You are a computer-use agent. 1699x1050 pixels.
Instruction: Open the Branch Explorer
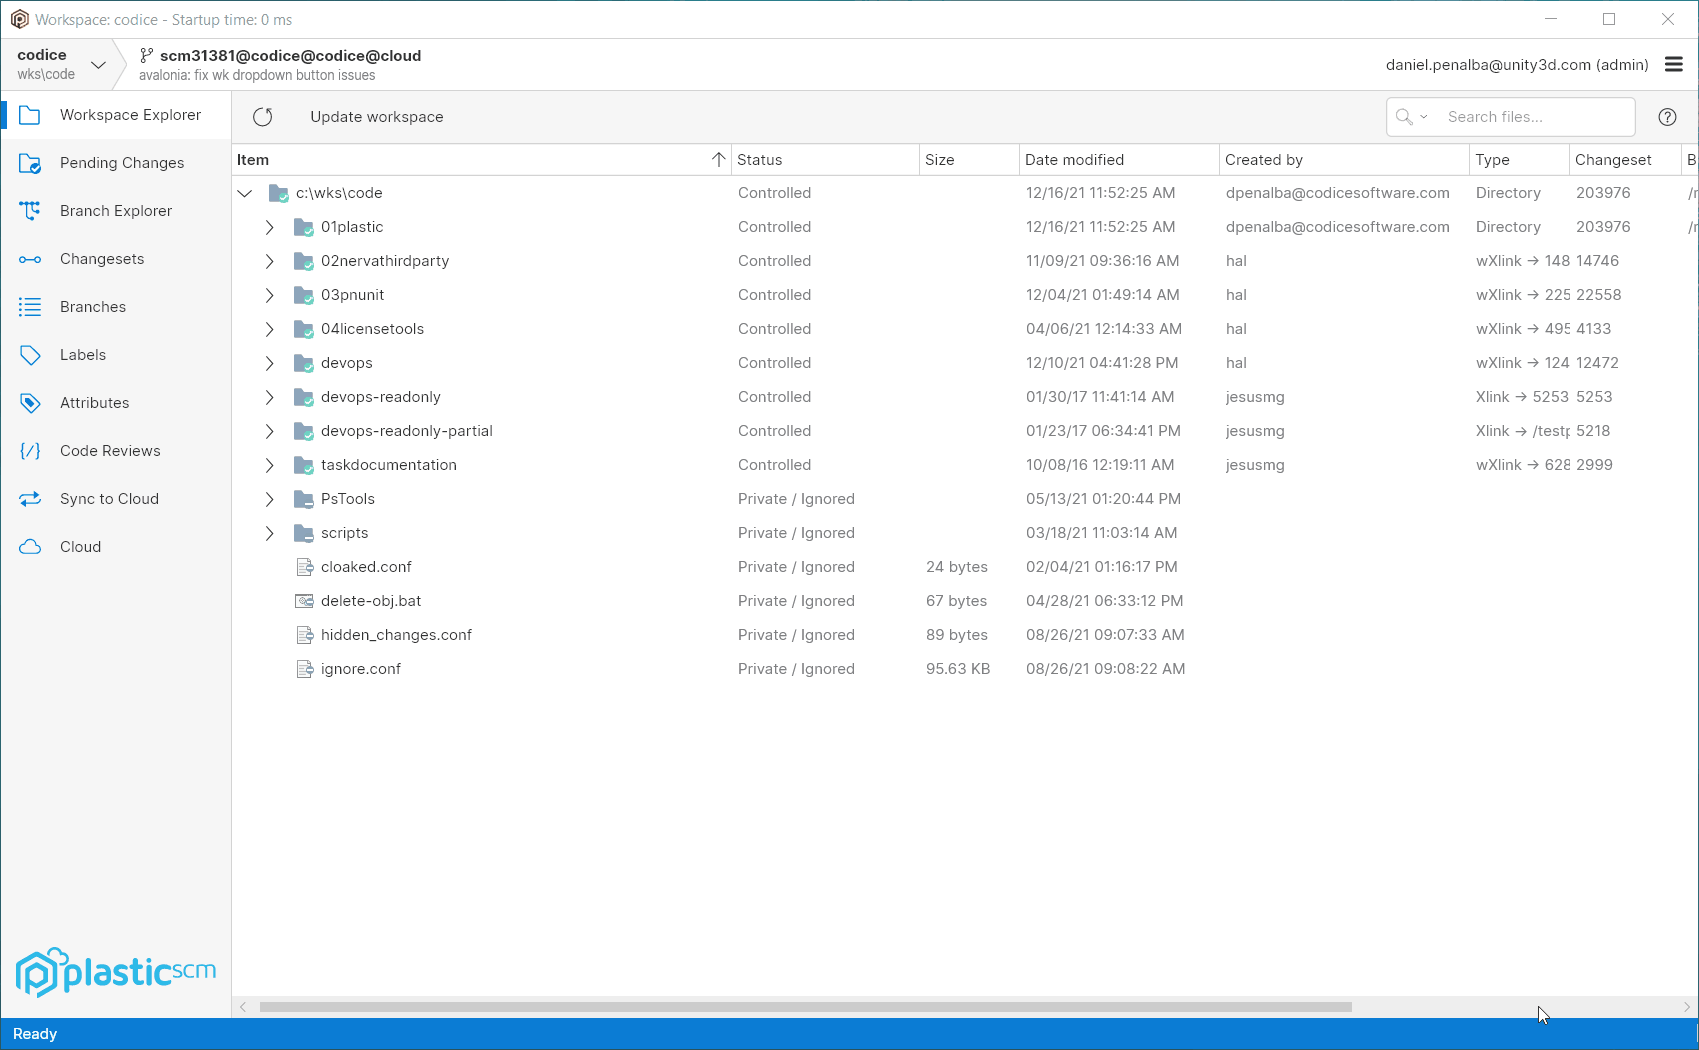click(x=115, y=210)
